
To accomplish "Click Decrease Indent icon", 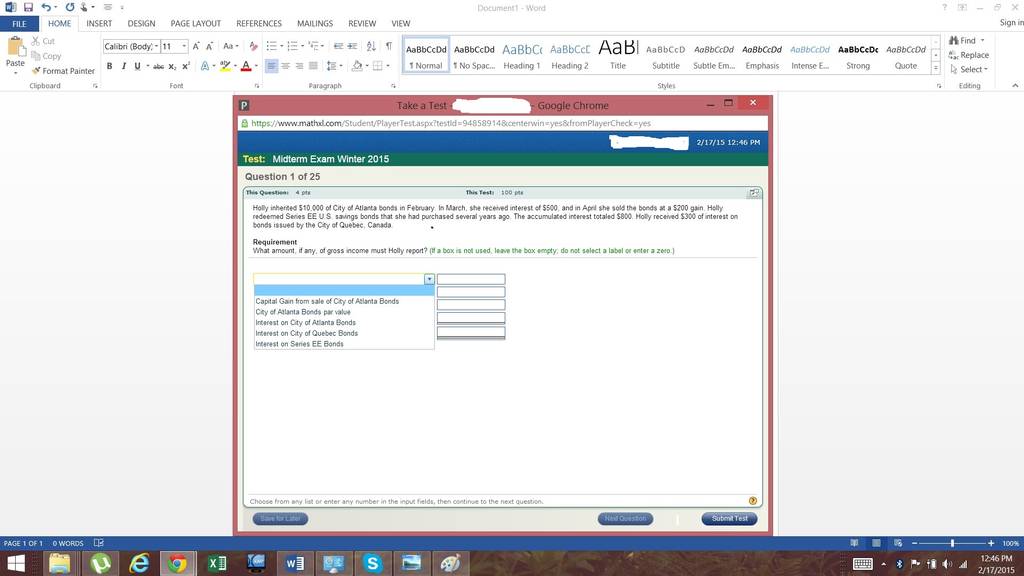I will pyautogui.click(x=338, y=46).
